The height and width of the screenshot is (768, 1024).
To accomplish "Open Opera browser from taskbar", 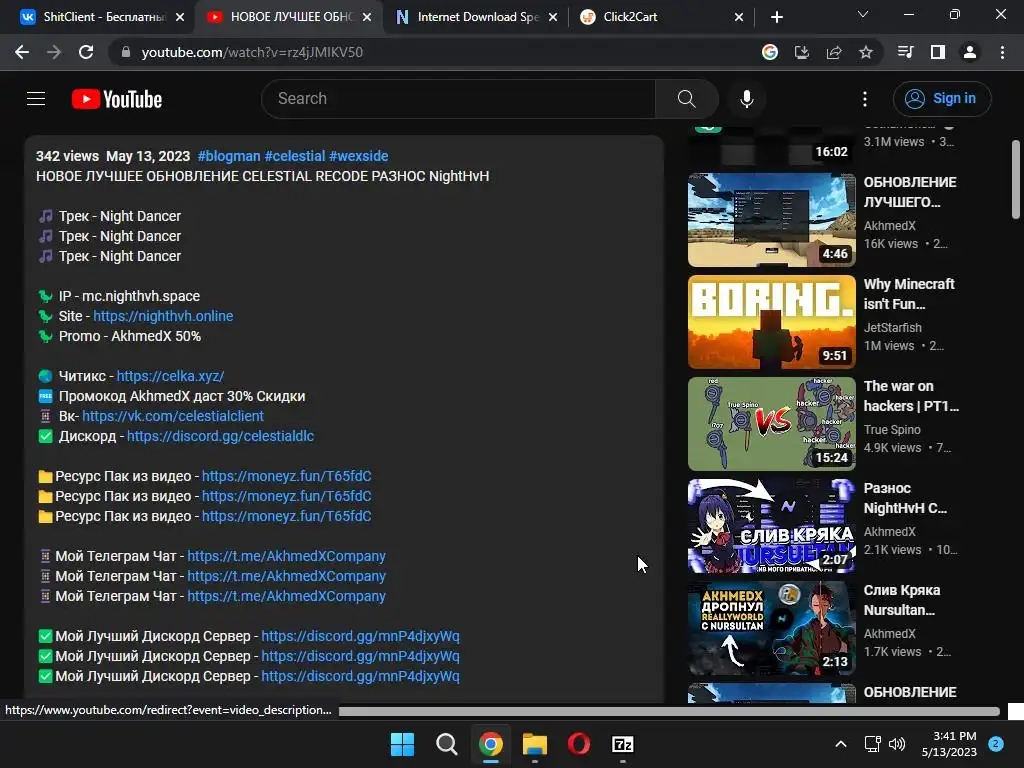I will 579,744.
